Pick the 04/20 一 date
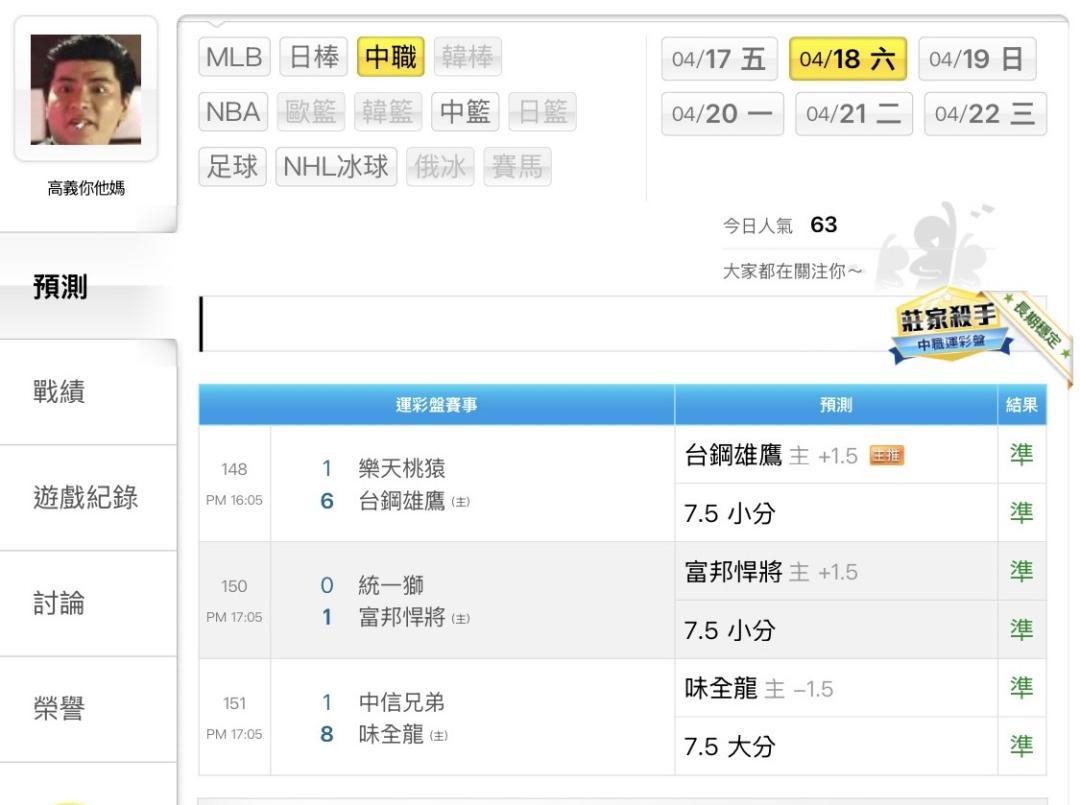 (722, 113)
